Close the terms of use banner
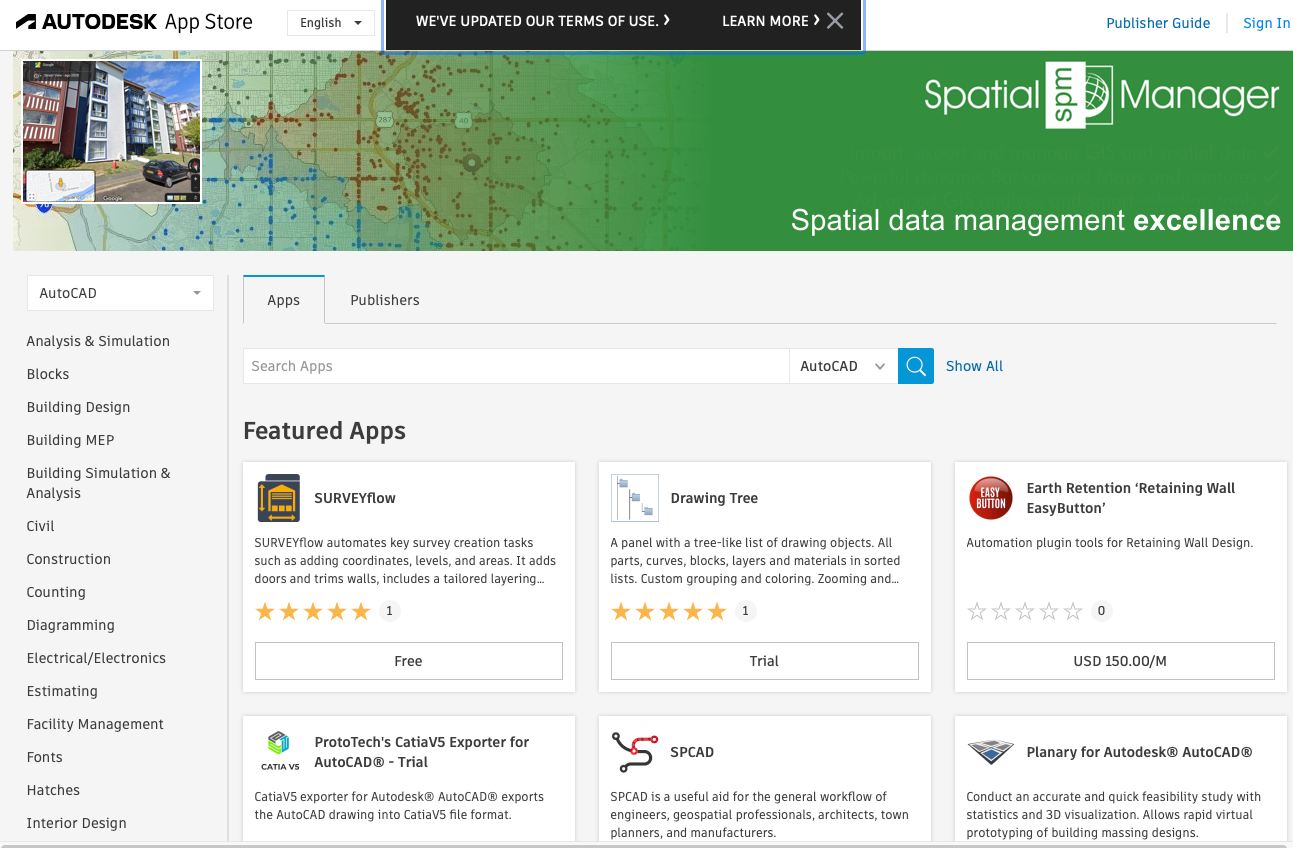The image size is (1293, 848). pos(836,21)
